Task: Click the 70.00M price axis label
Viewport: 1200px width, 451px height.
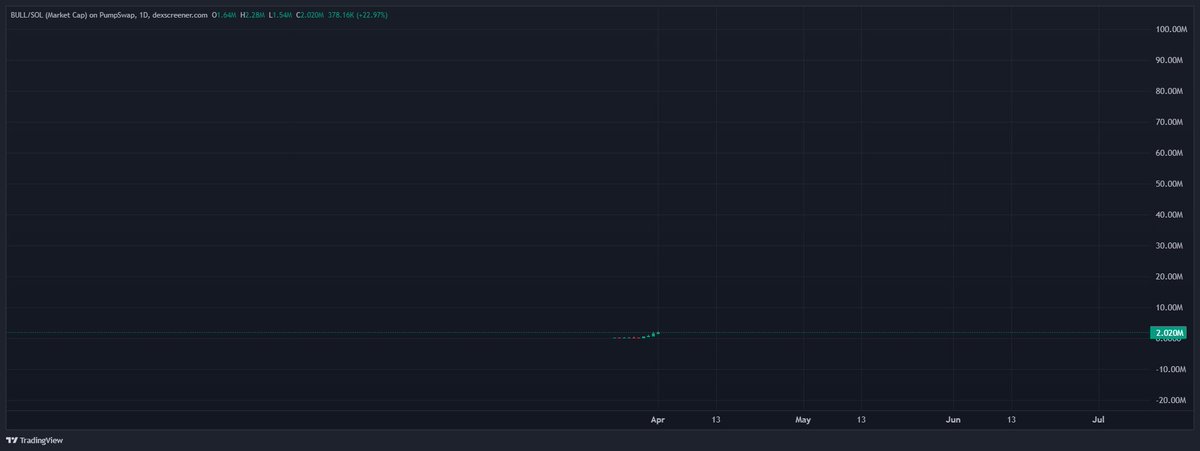Action: [1170, 122]
